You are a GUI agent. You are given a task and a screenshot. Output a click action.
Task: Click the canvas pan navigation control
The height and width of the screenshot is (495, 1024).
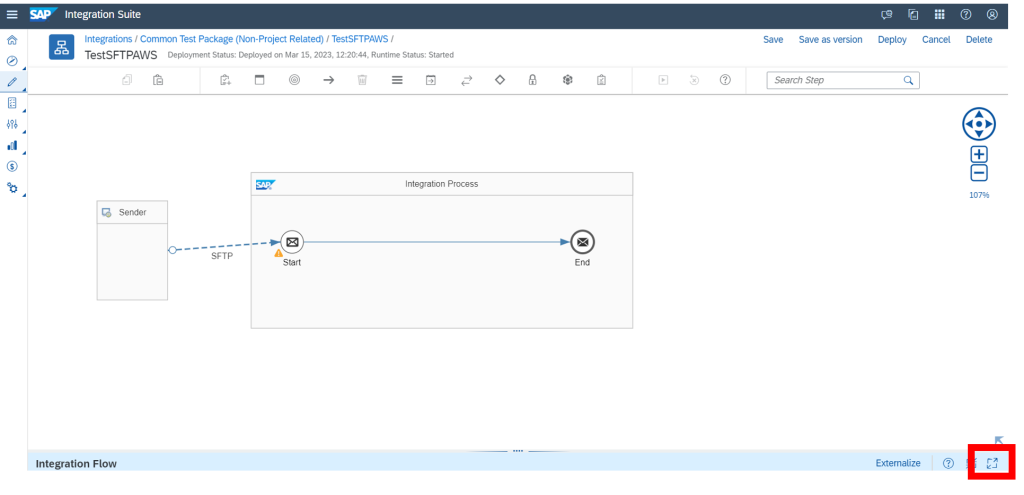(x=978, y=123)
